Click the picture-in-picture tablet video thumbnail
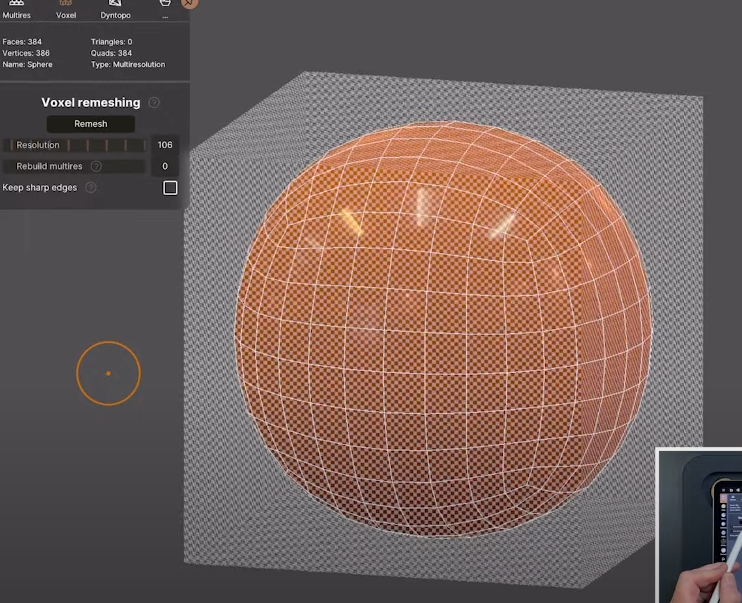Image resolution: width=742 pixels, height=603 pixels. point(699,525)
